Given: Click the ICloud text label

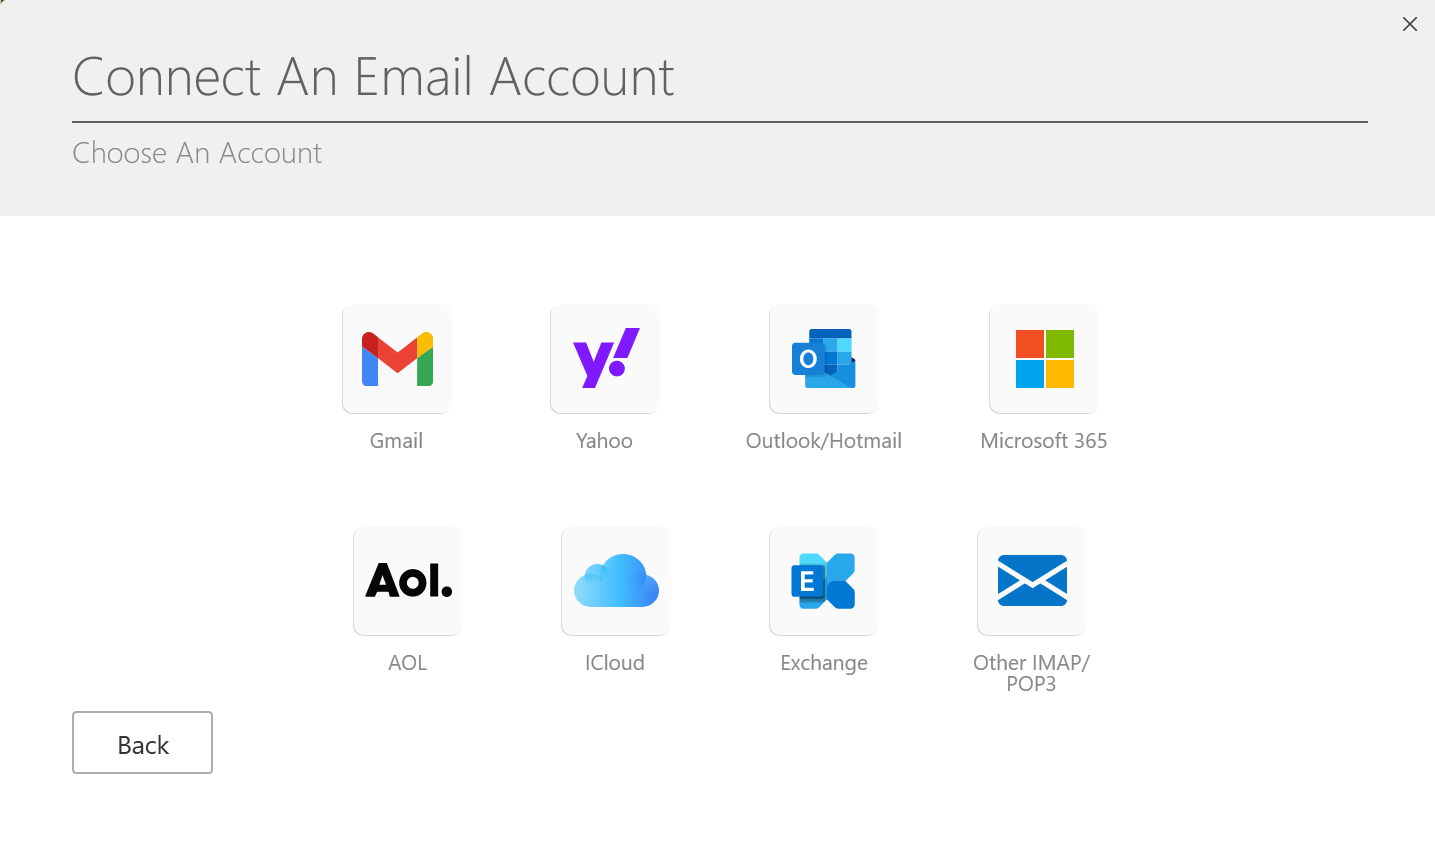Looking at the screenshot, I should [615, 663].
